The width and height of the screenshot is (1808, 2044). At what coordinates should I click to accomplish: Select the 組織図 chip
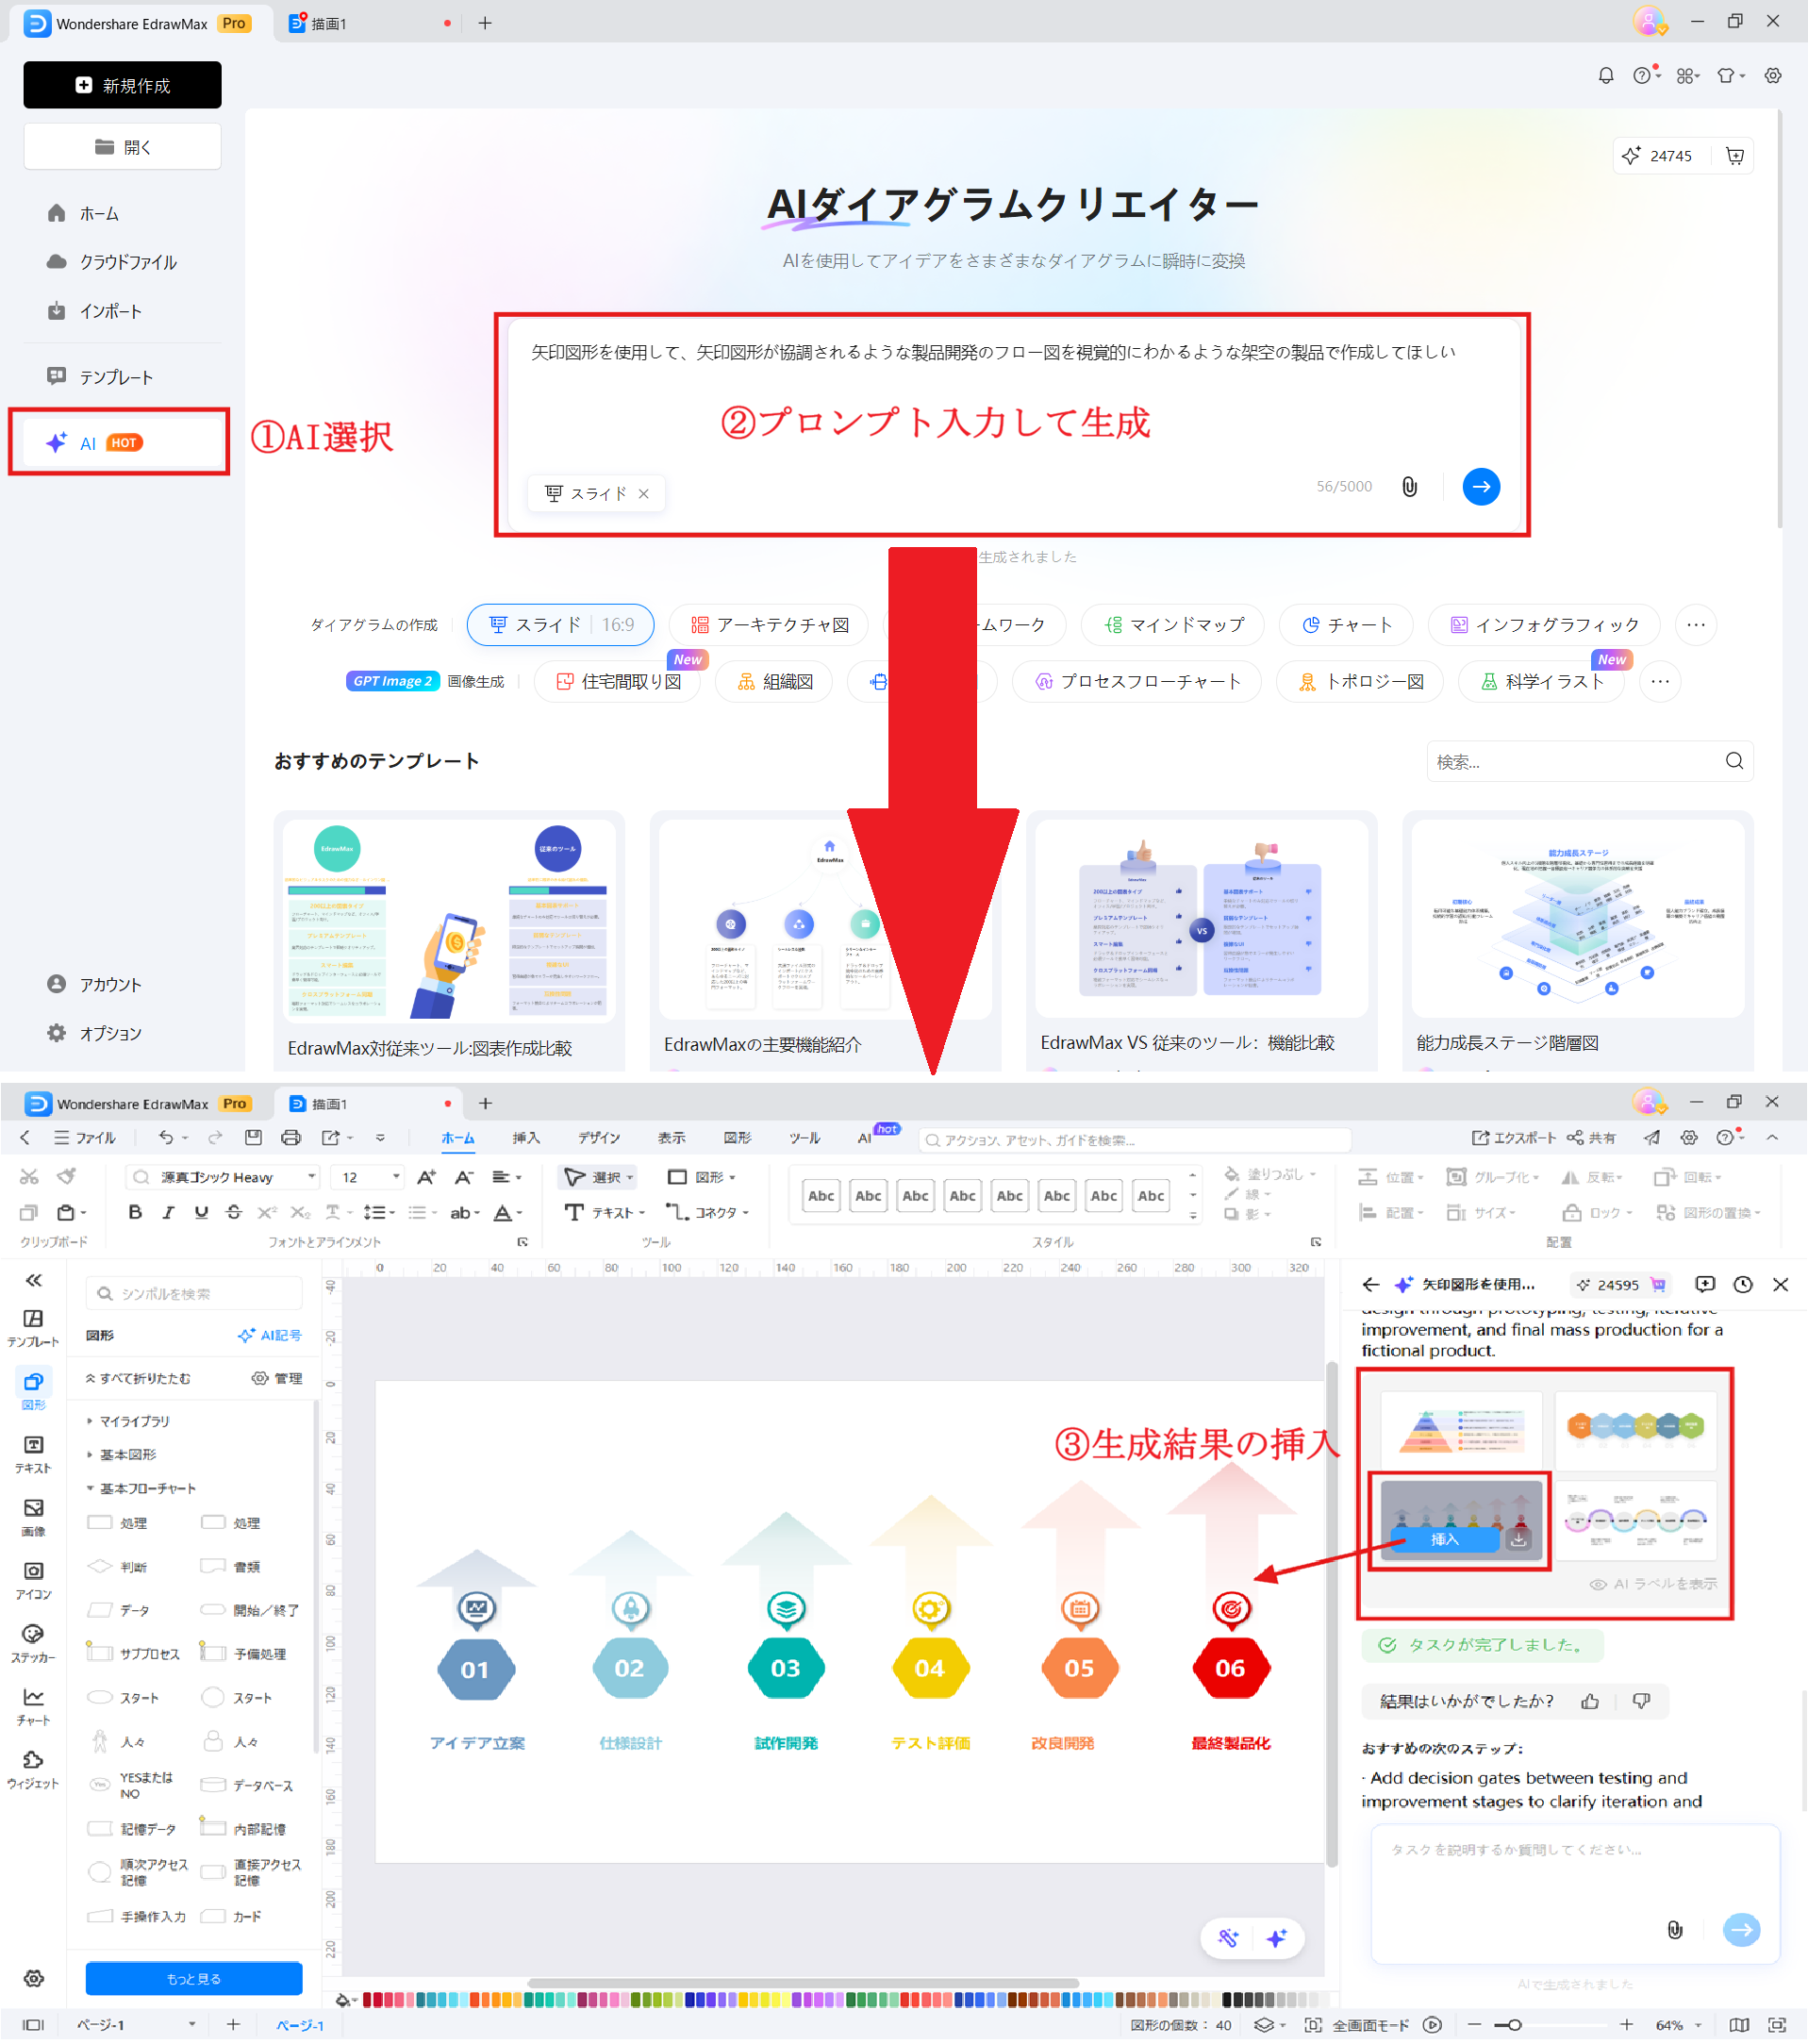(x=775, y=682)
